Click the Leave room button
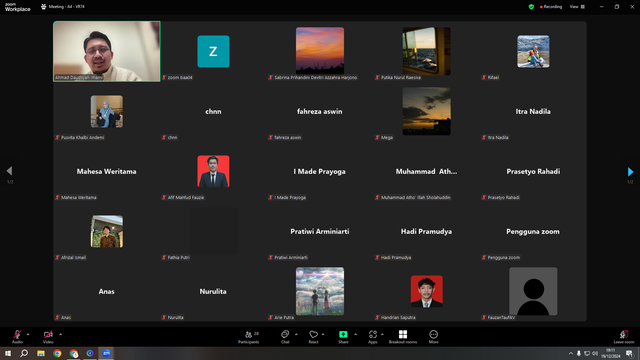This screenshot has width=640, height=360. coord(624,337)
